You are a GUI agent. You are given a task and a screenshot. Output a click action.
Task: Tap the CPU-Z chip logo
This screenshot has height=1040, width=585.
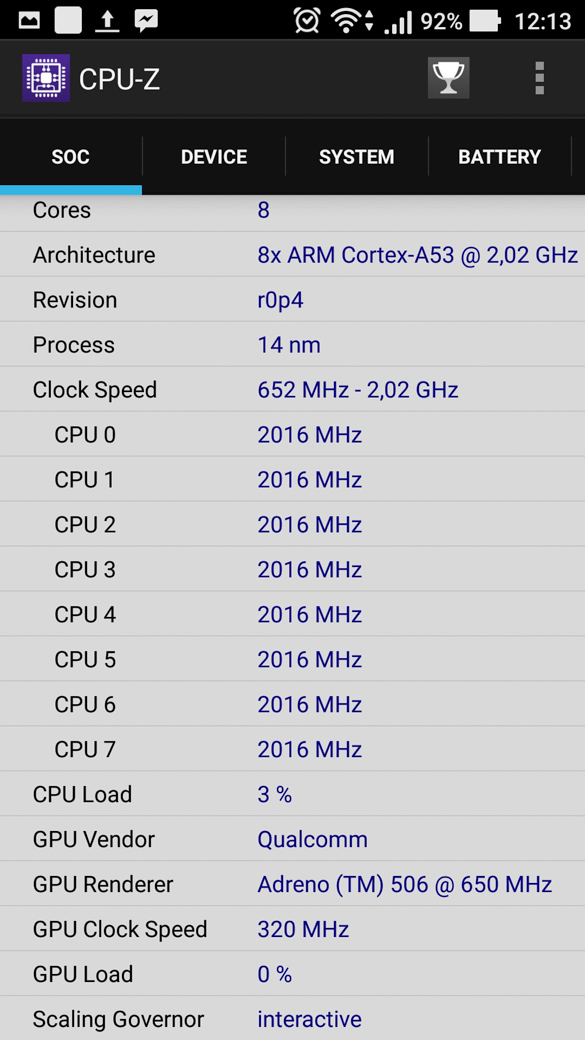pyautogui.click(x=46, y=78)
